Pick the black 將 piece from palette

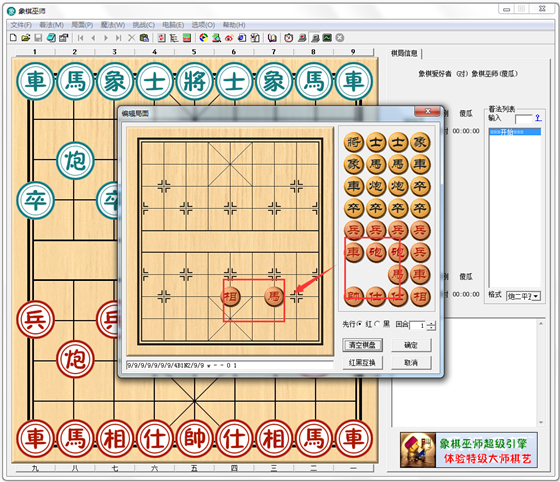click(x=353, y=142)
